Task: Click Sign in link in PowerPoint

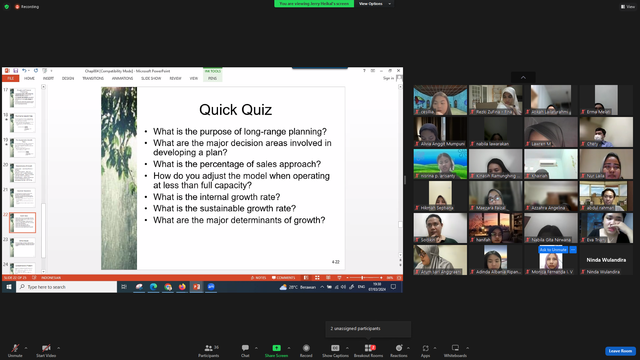Action: pyautogui.click(x=388, y=78)
